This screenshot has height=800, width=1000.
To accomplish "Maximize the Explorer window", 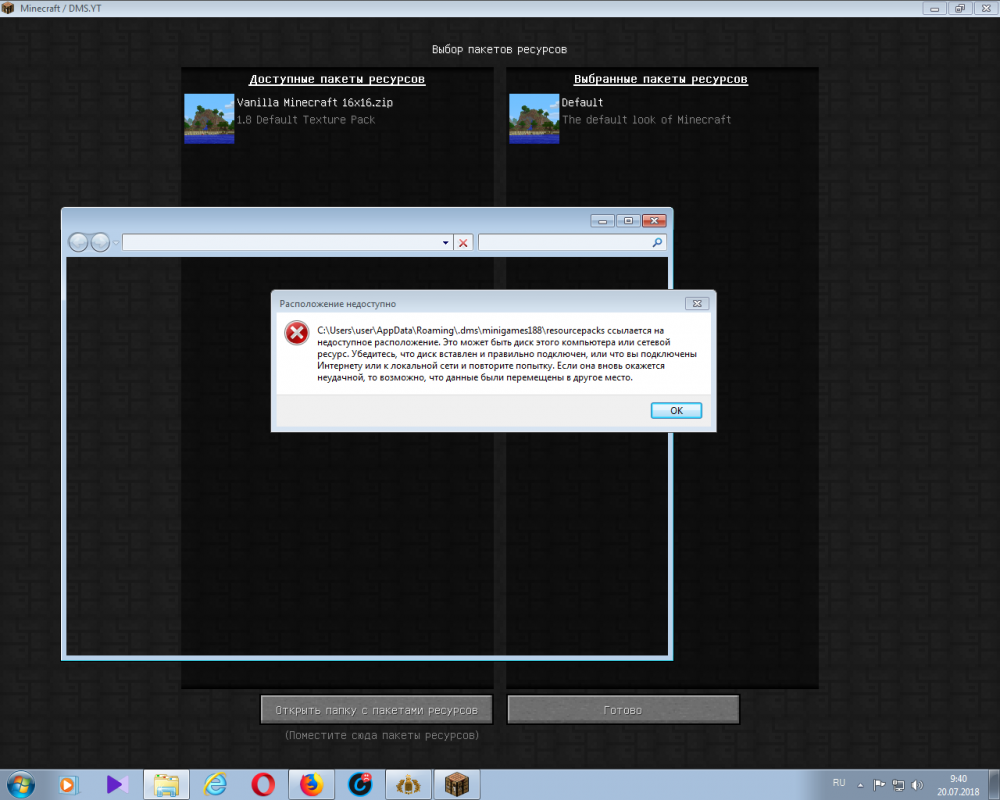I will point(628,221).
